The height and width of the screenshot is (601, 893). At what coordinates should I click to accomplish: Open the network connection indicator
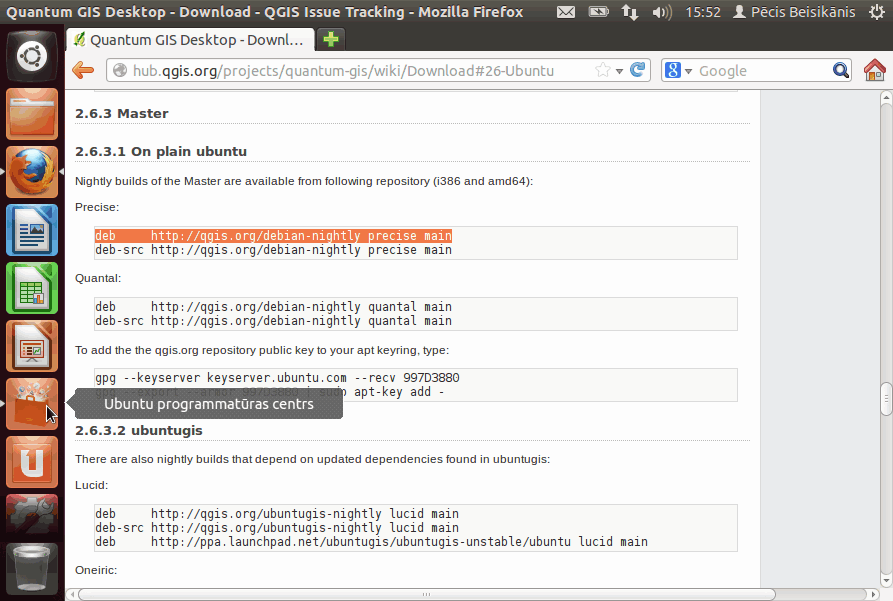point(629,12)
